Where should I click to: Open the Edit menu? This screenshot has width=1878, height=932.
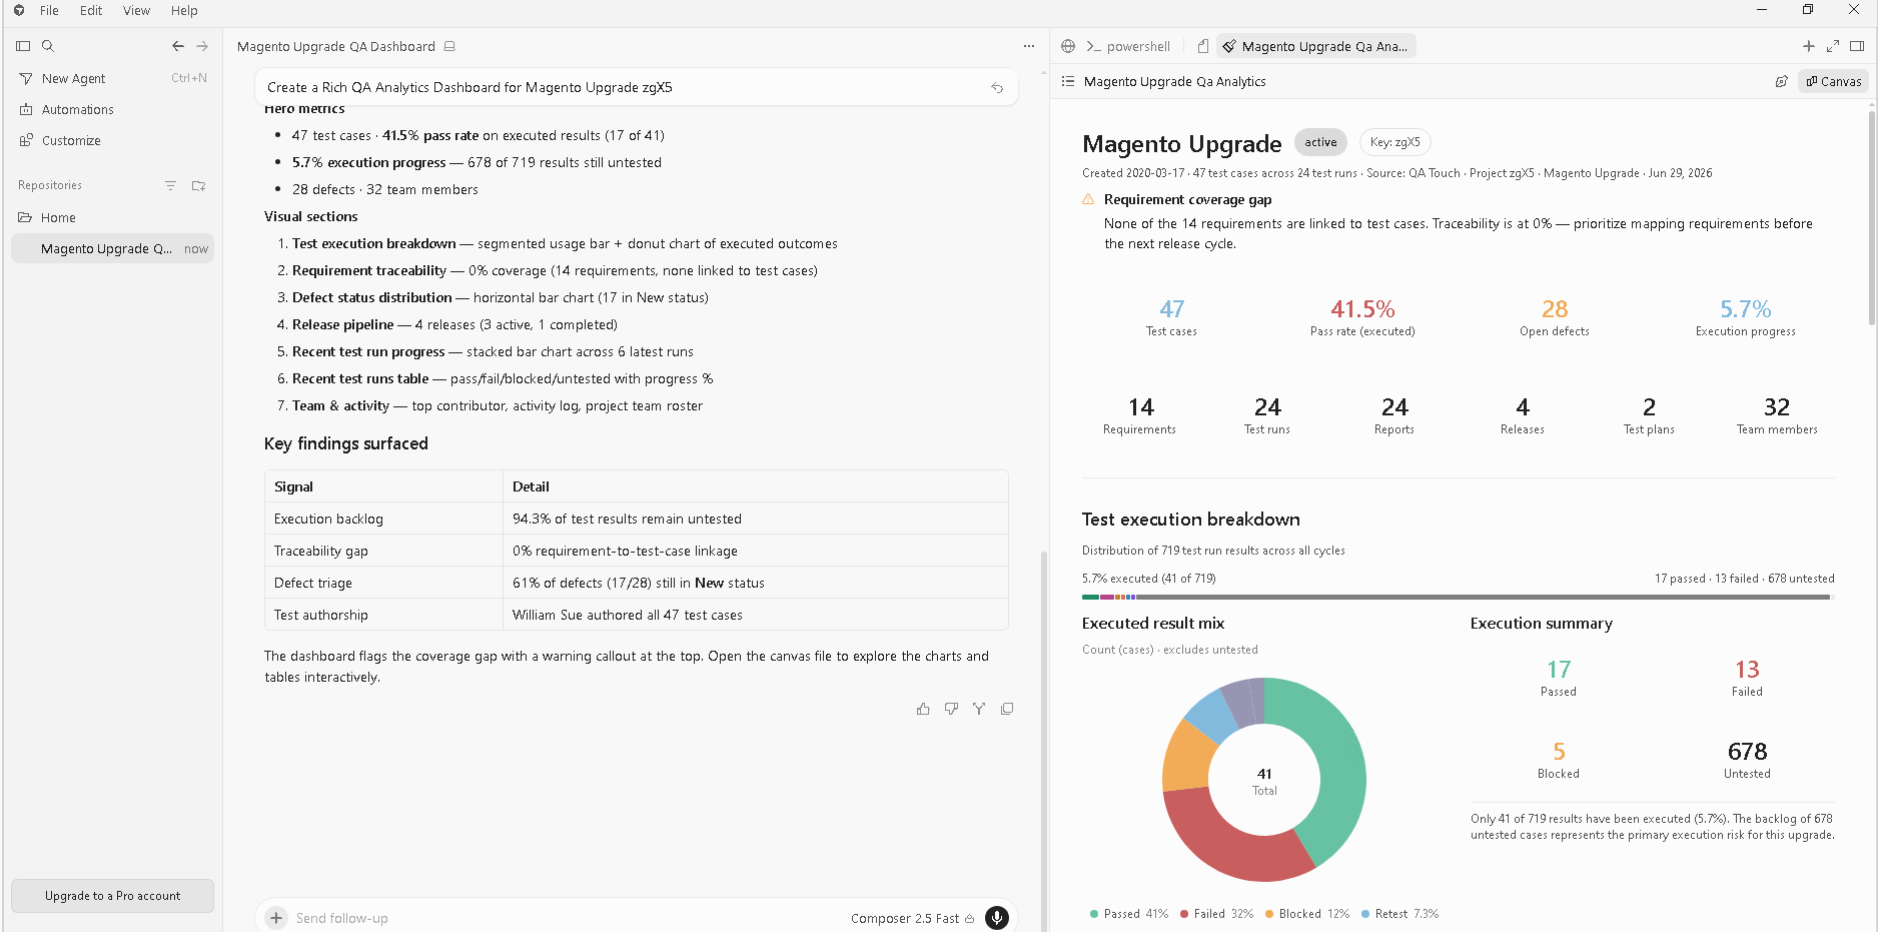click(x=91, y=11)
